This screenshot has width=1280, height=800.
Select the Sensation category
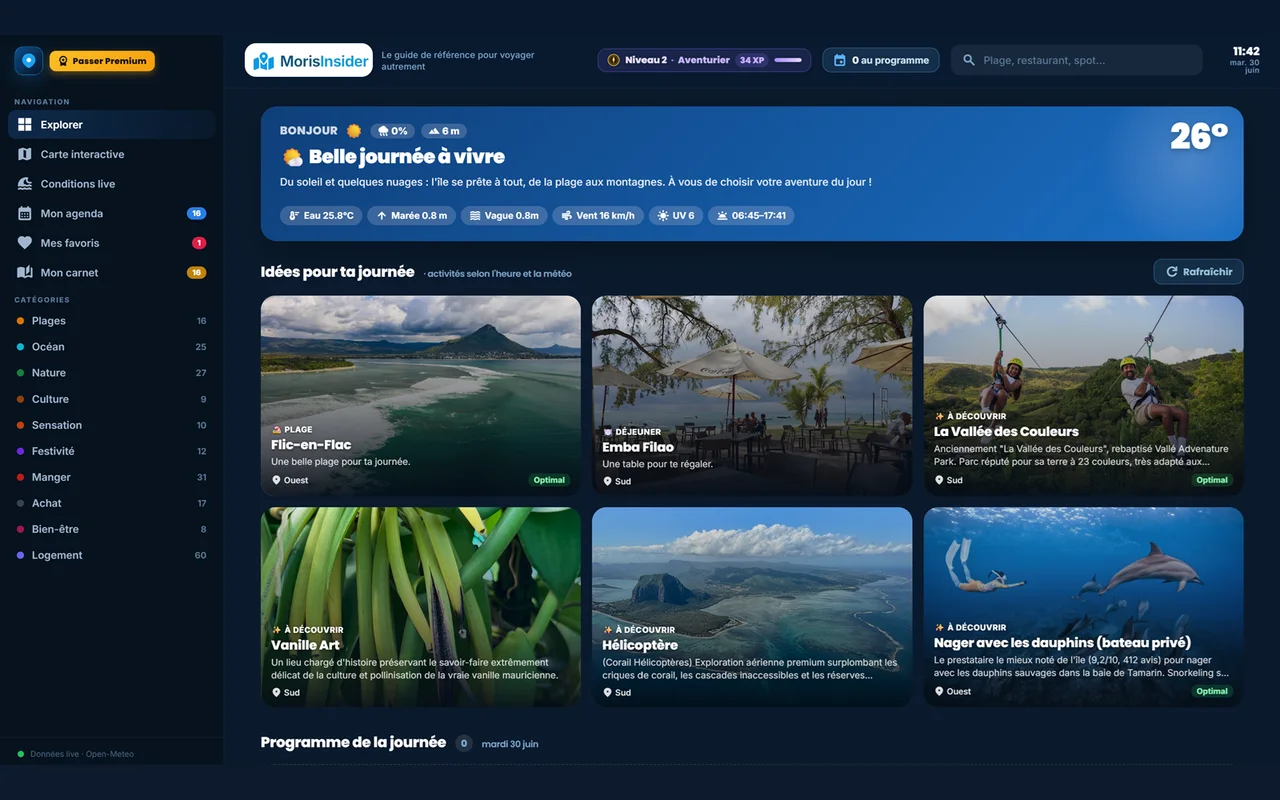coord(112,425)
